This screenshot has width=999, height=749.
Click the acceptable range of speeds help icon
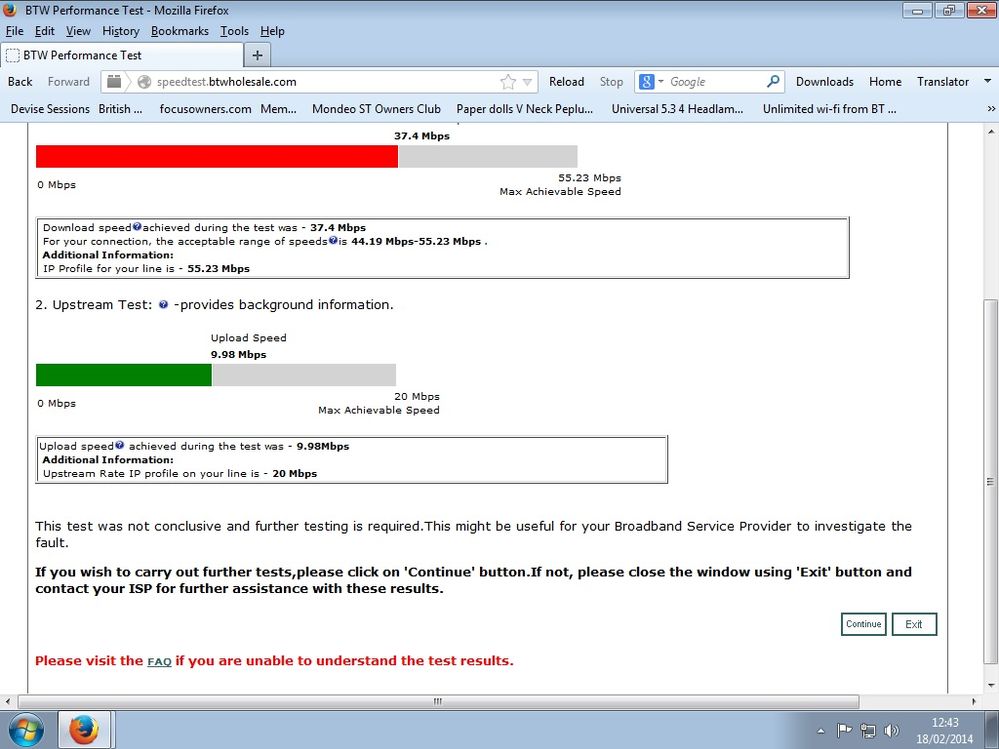pos(333,240)
